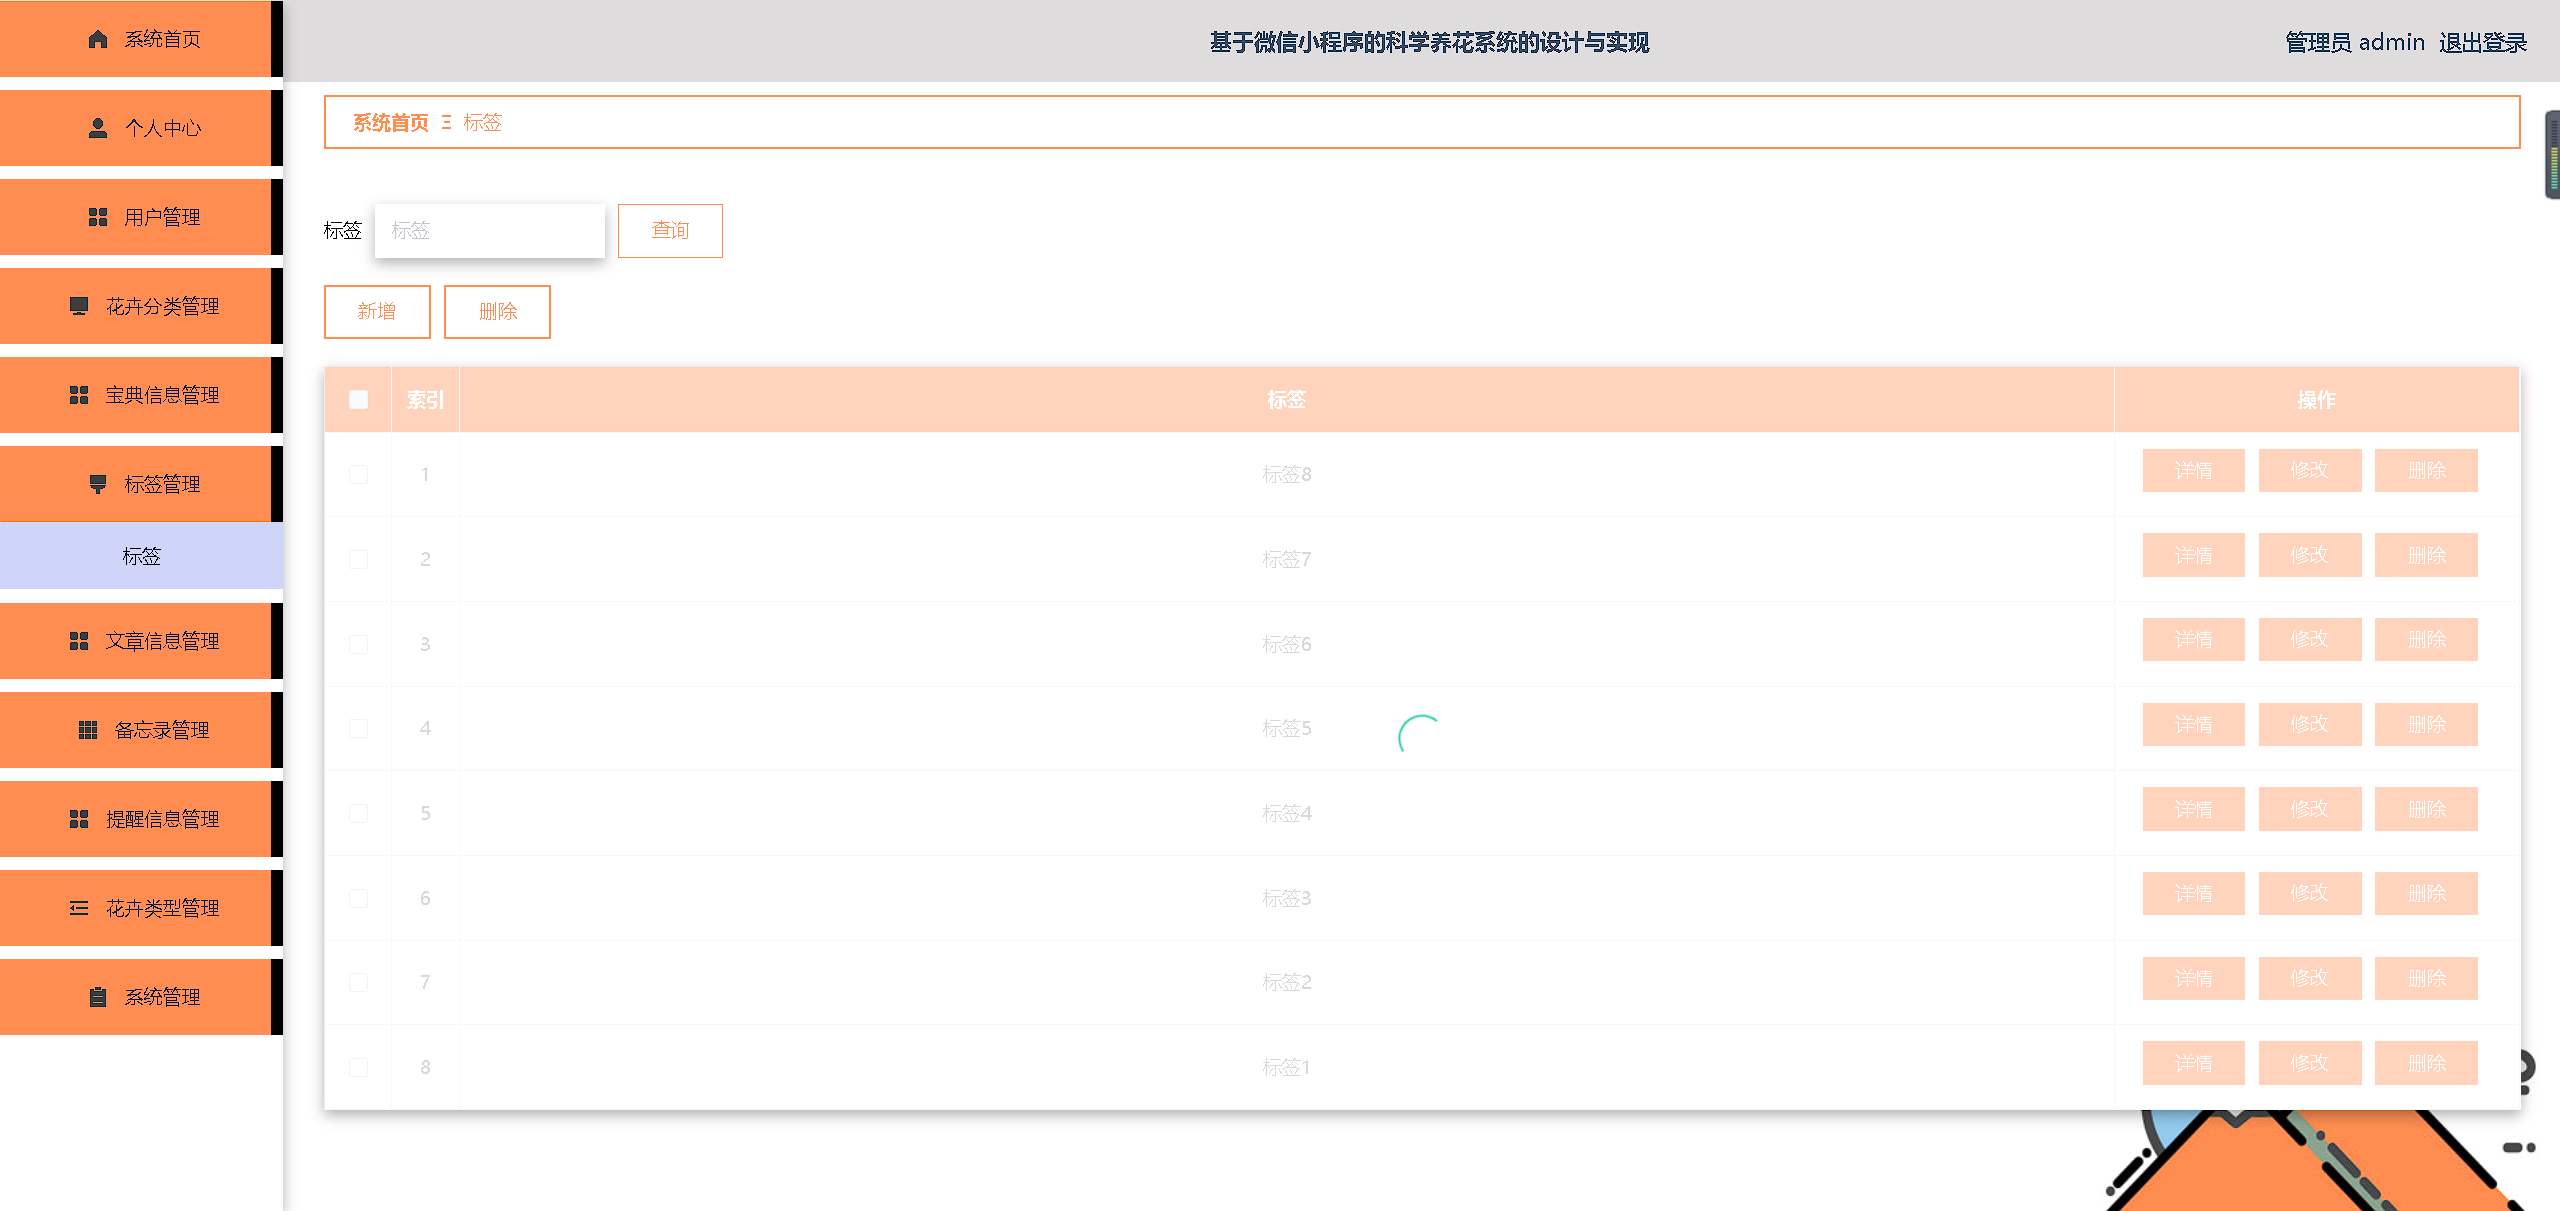
Task: Expand the 提醒信息管理 sidebar menu
Action: click(x=162, y=819)
